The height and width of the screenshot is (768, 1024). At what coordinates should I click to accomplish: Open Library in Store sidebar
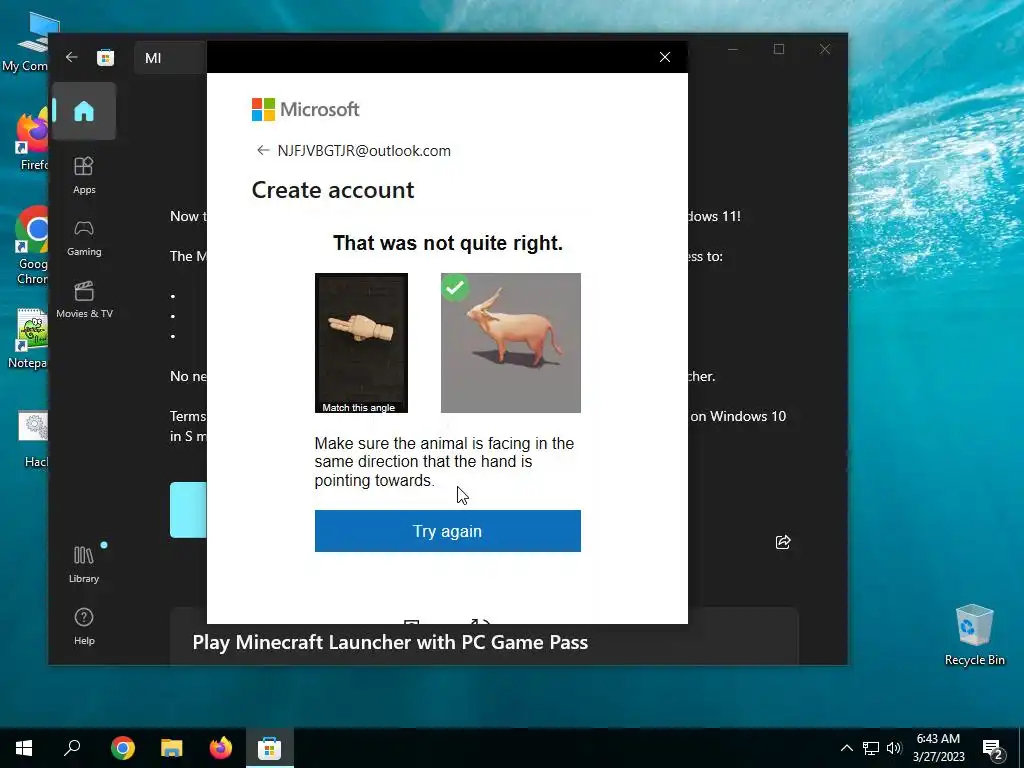84,565
